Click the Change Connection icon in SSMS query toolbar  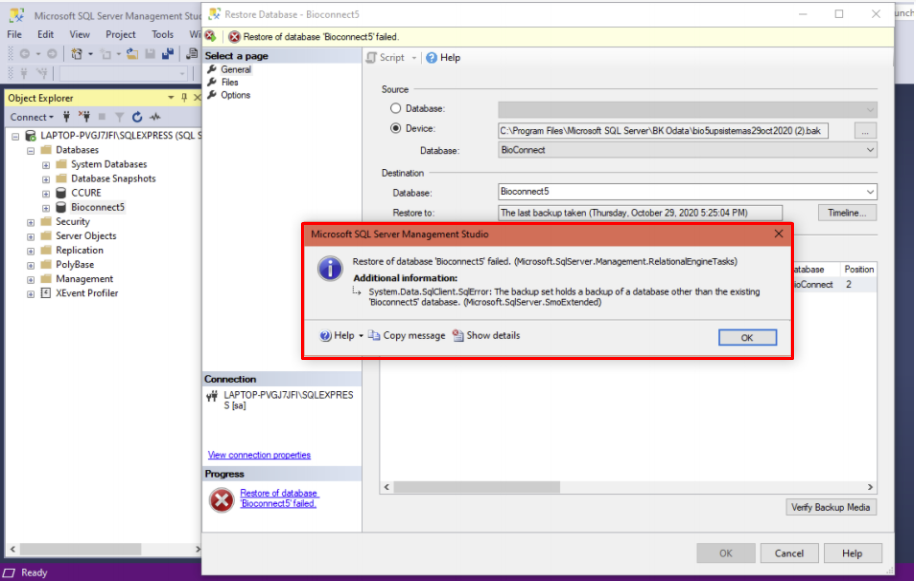pos(41,73)
